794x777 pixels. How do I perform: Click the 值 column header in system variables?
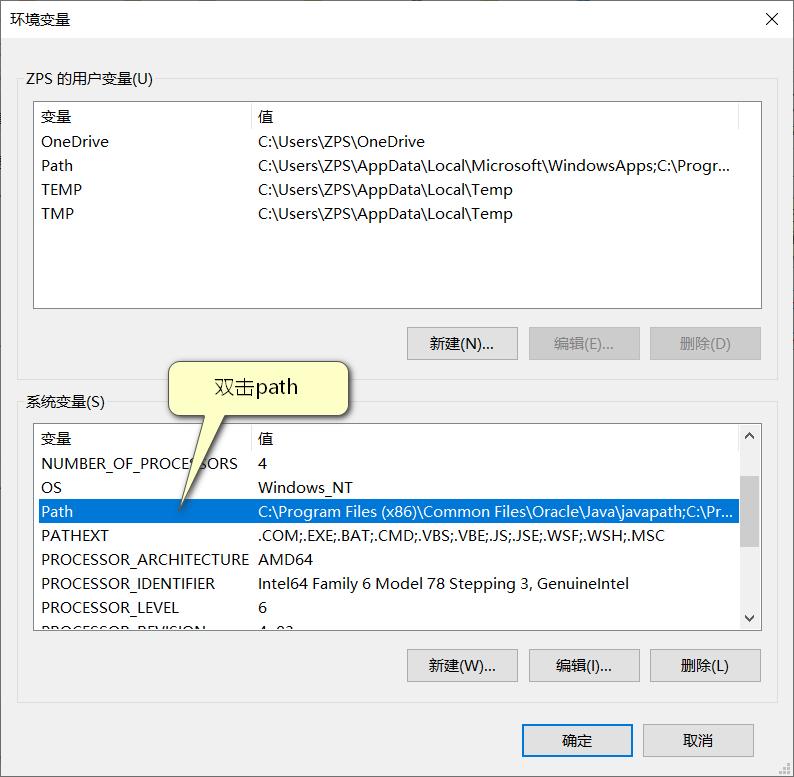click(495, 438)
